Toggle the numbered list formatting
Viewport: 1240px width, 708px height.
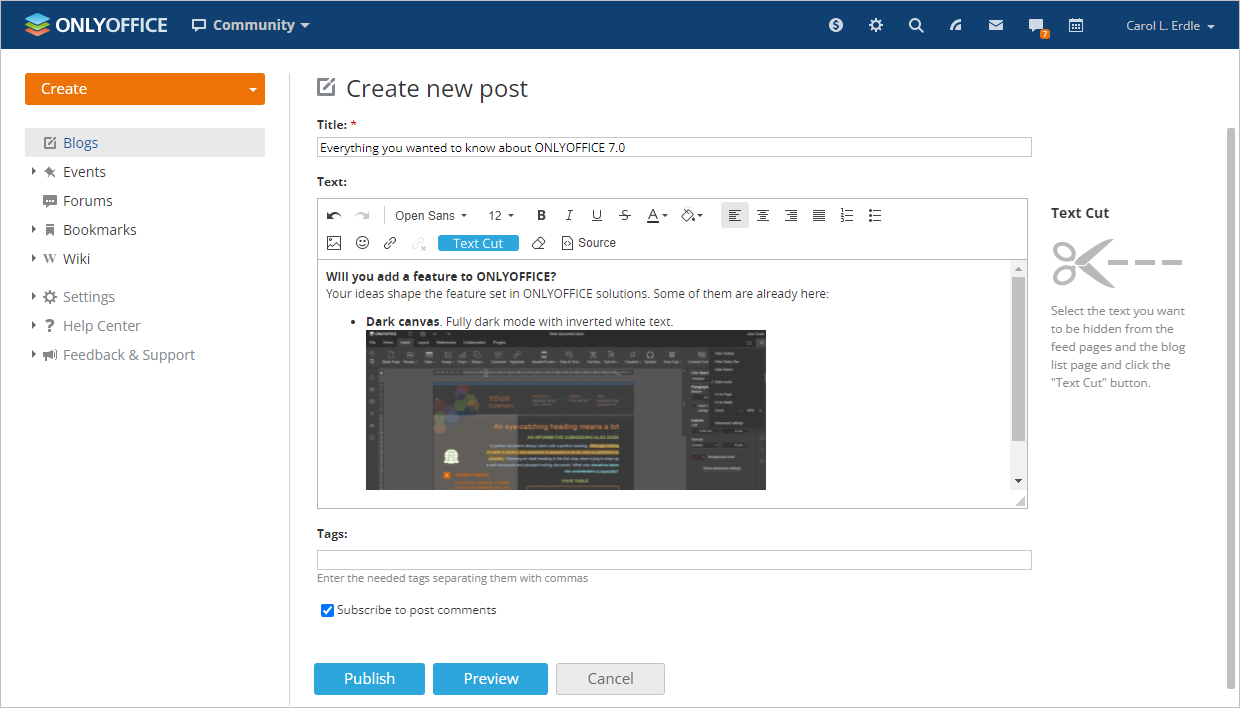pyautogui.click(x=847, y=214)
